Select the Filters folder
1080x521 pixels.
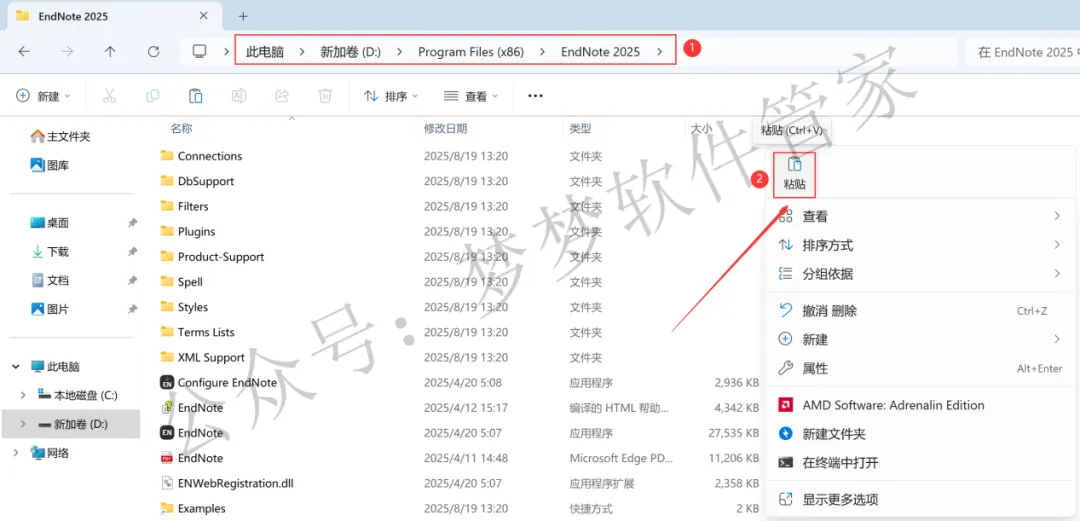tap(193, 206)
